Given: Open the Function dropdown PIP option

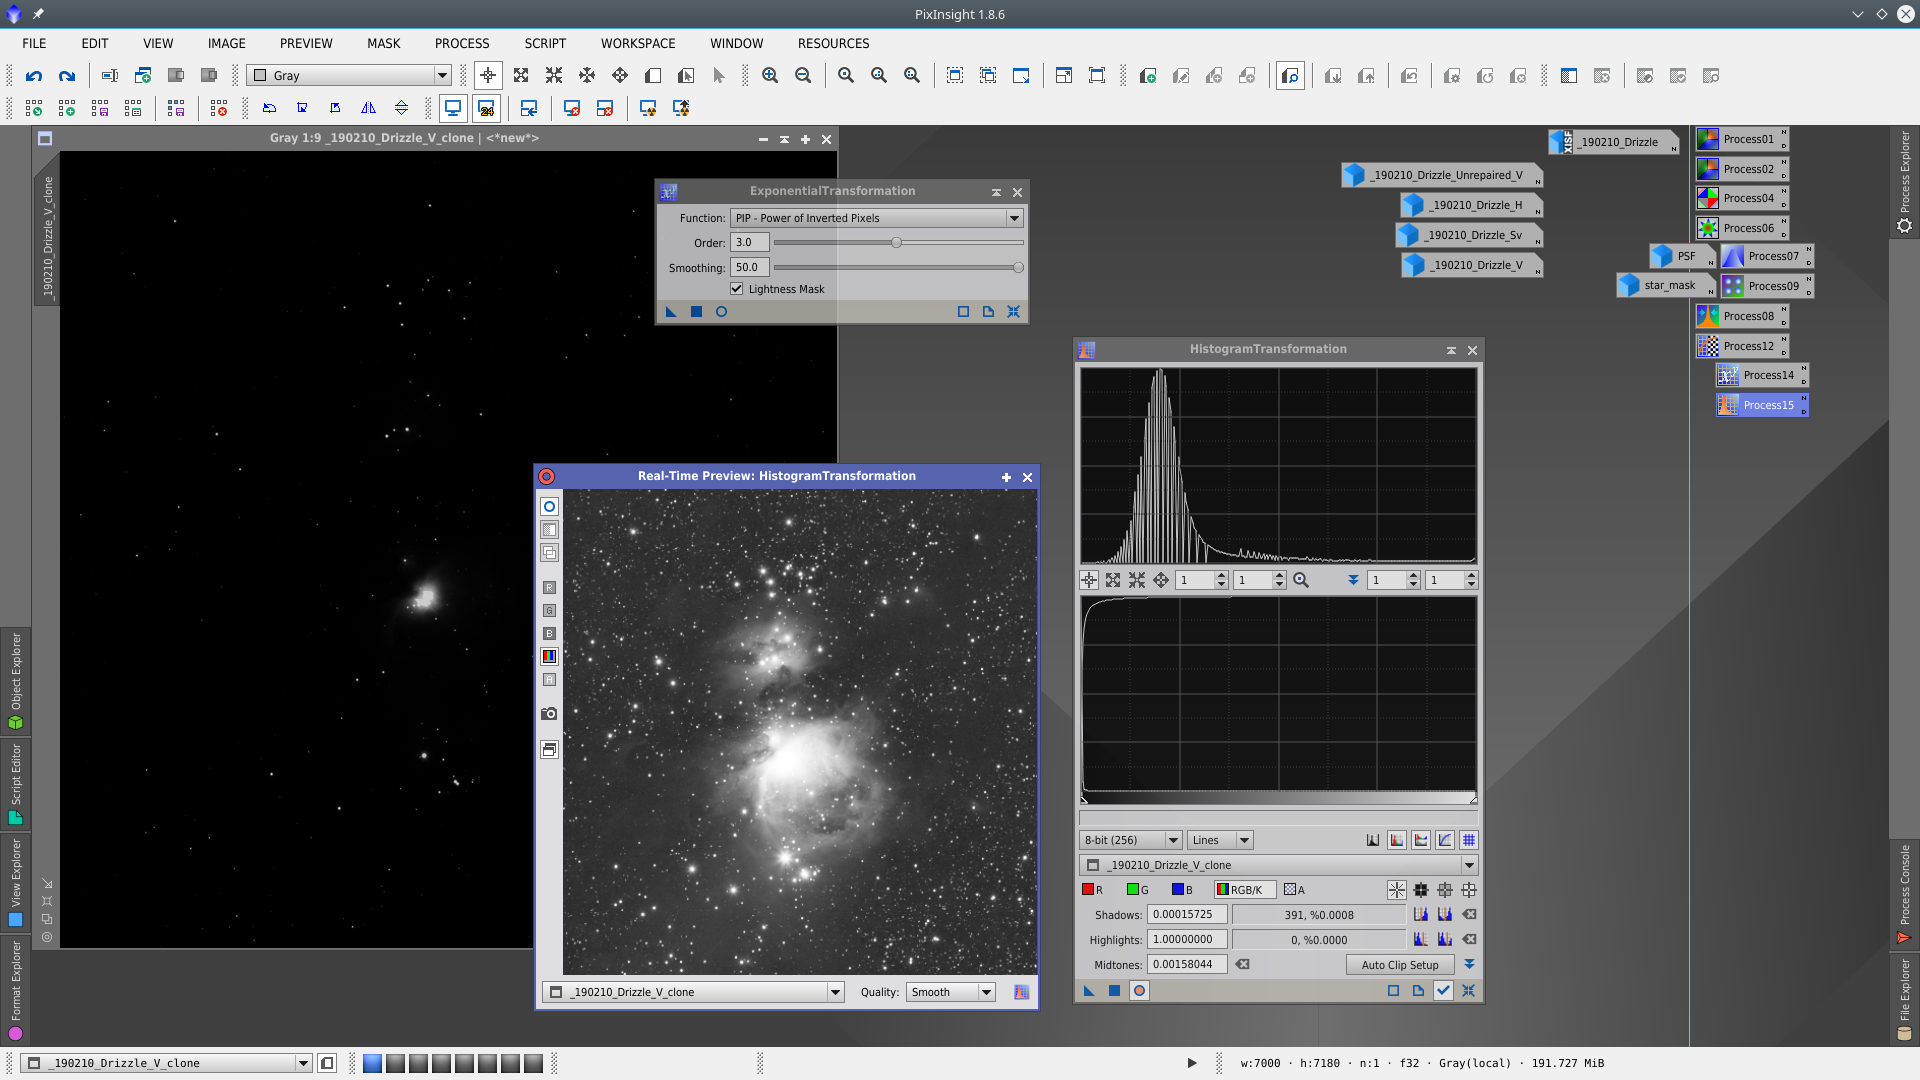Looking at the screenshot, I should click(x=876, y=218).
